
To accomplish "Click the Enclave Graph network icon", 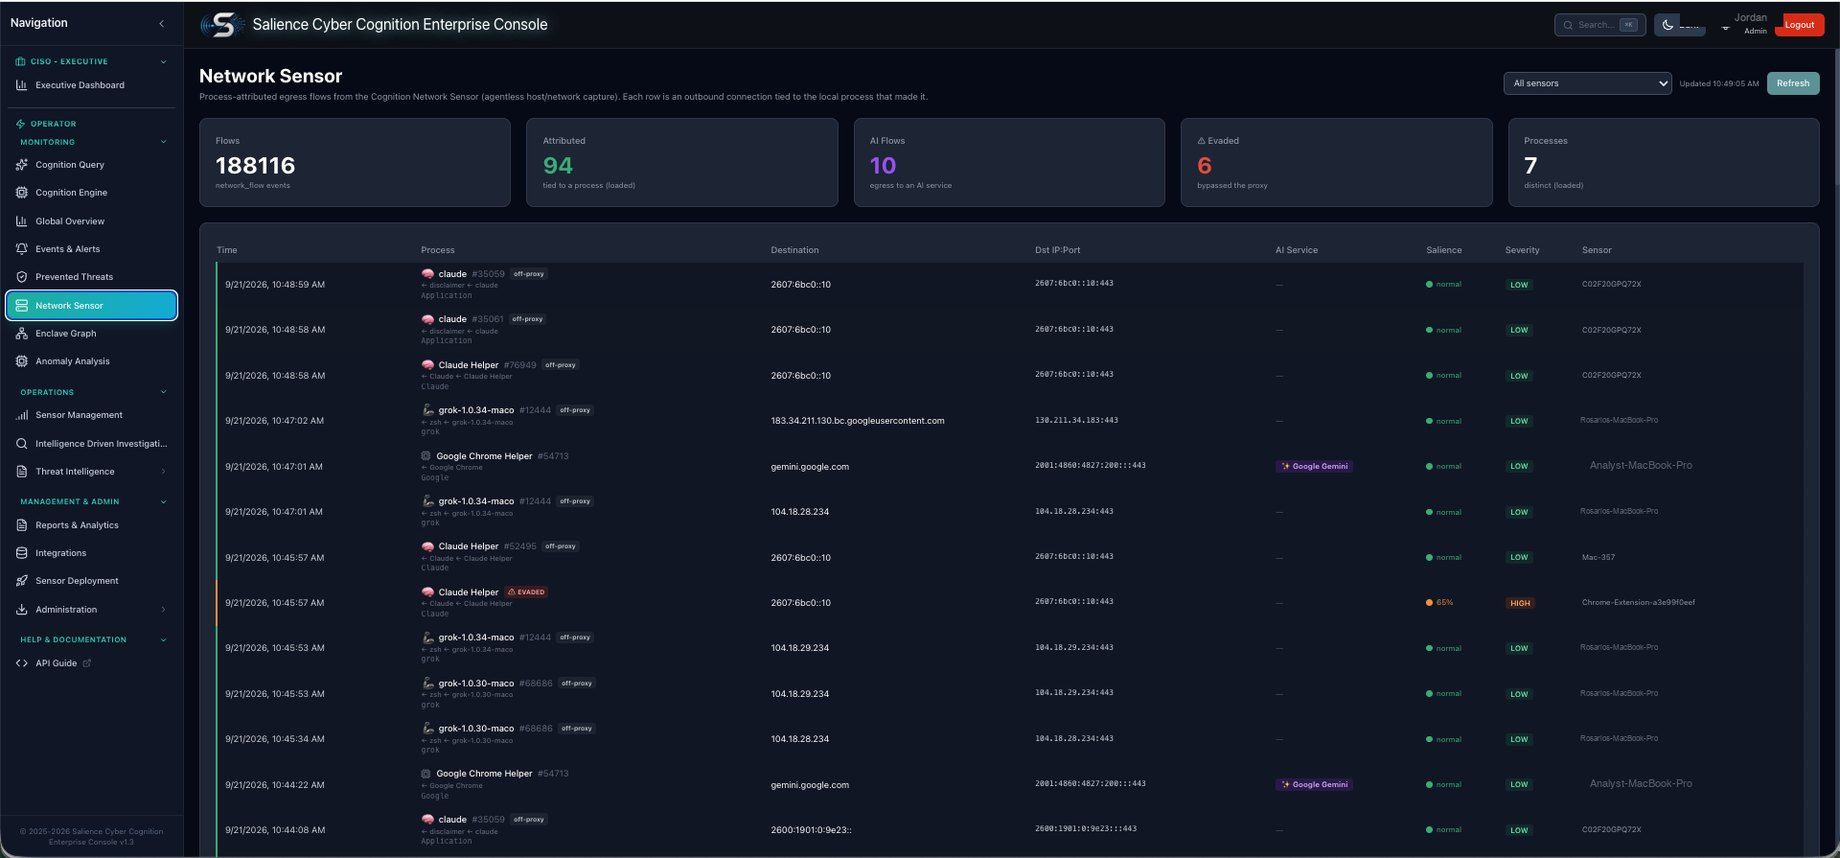I will 21,334.
